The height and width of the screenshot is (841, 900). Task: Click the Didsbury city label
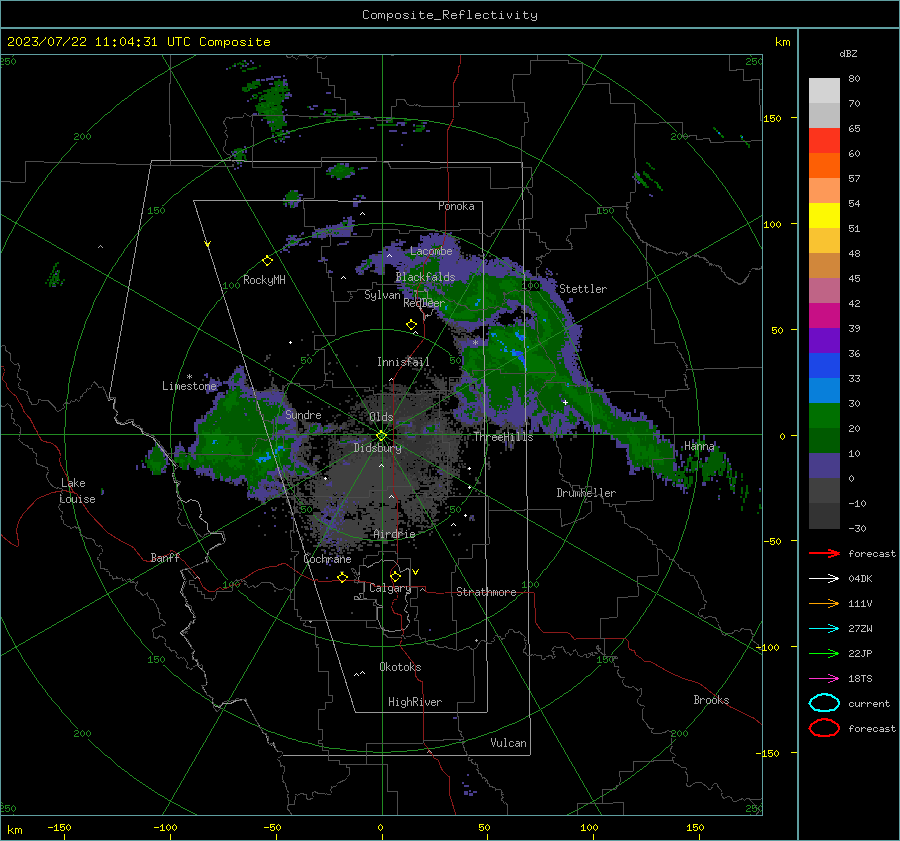pyautogui.click(x=377, y=448)
